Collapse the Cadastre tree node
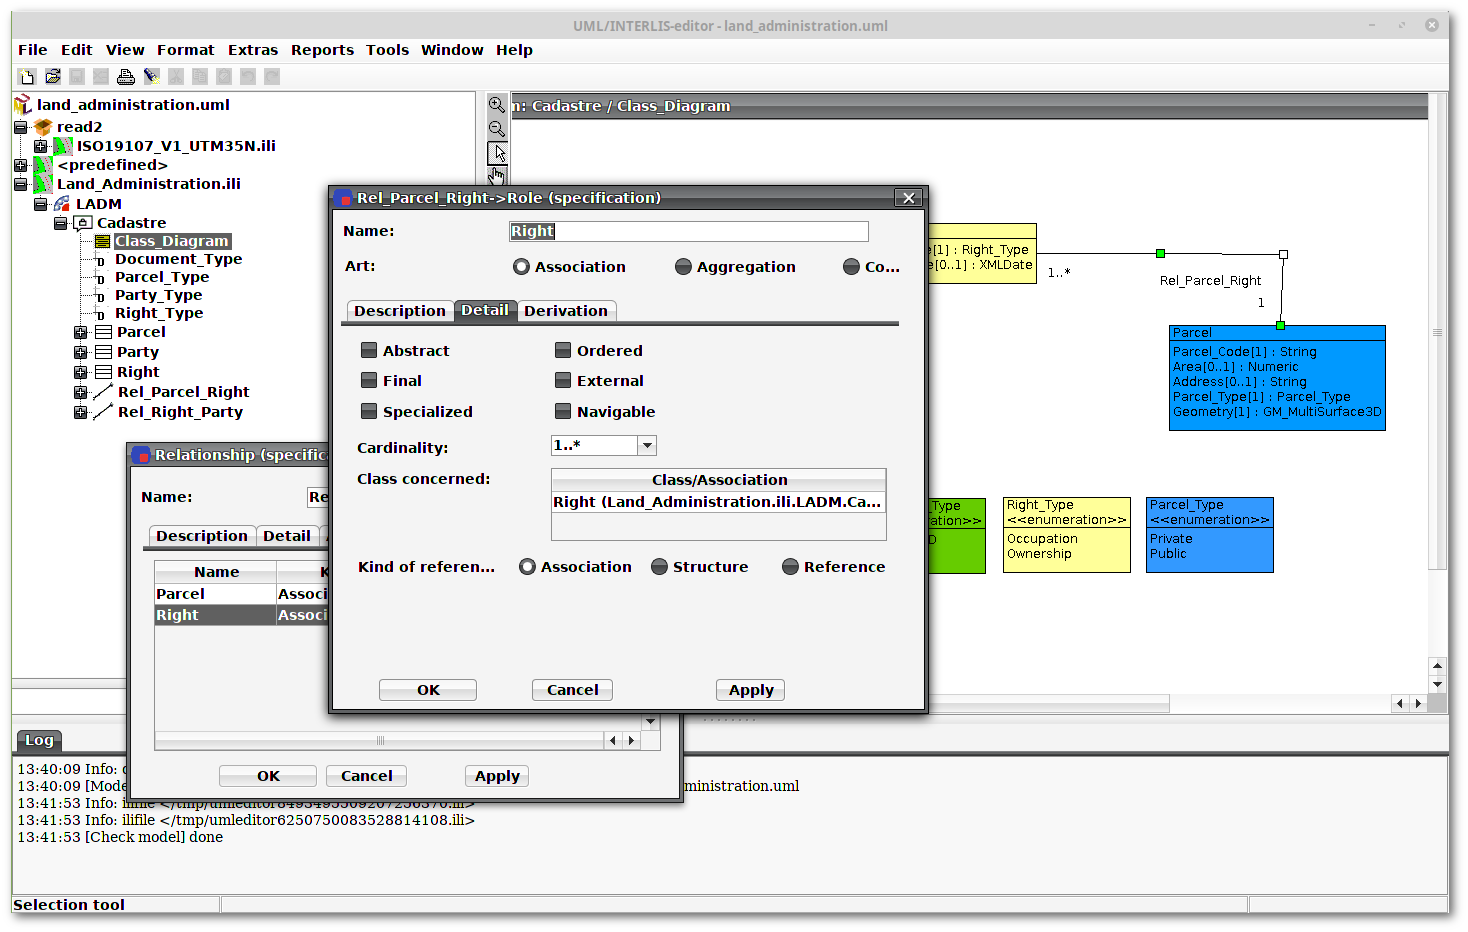1468x932 pixels. coord(60,223)
